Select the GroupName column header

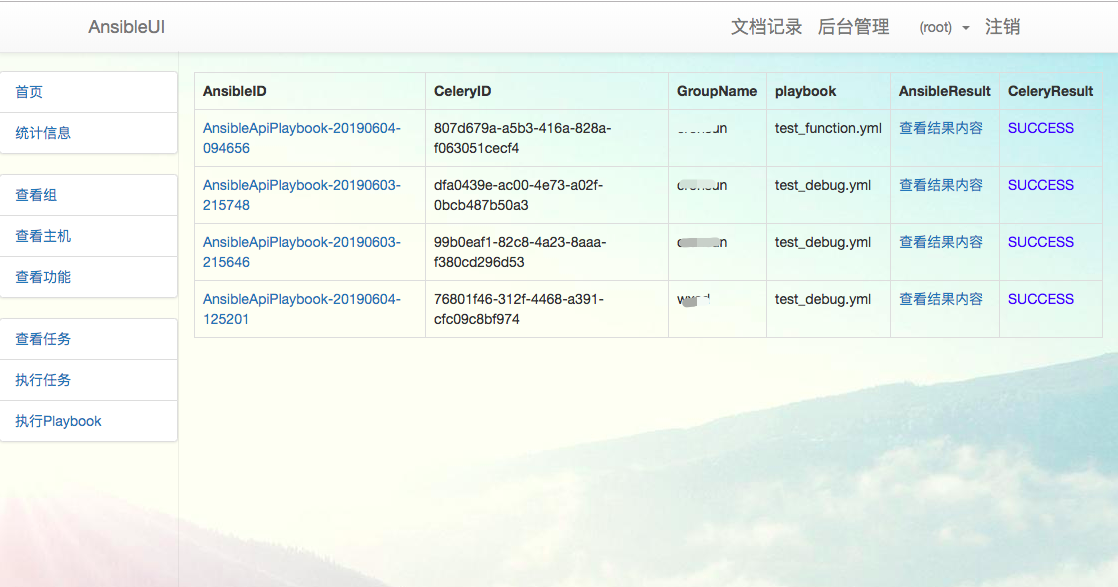717,91
